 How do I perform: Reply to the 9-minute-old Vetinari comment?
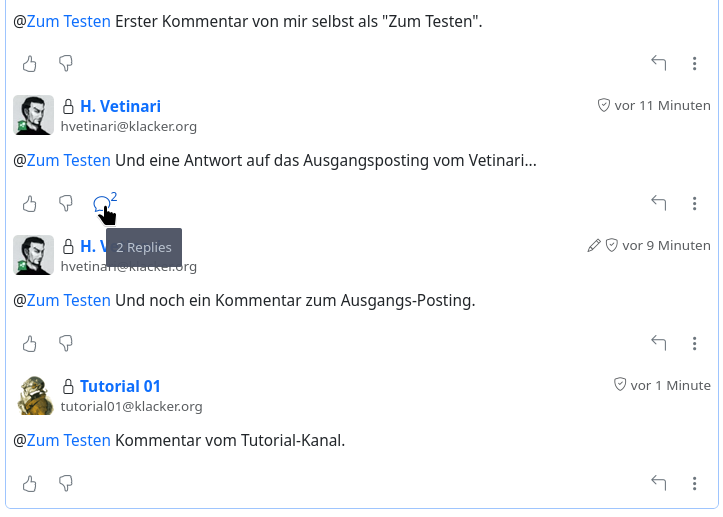(x=659, y=344)
